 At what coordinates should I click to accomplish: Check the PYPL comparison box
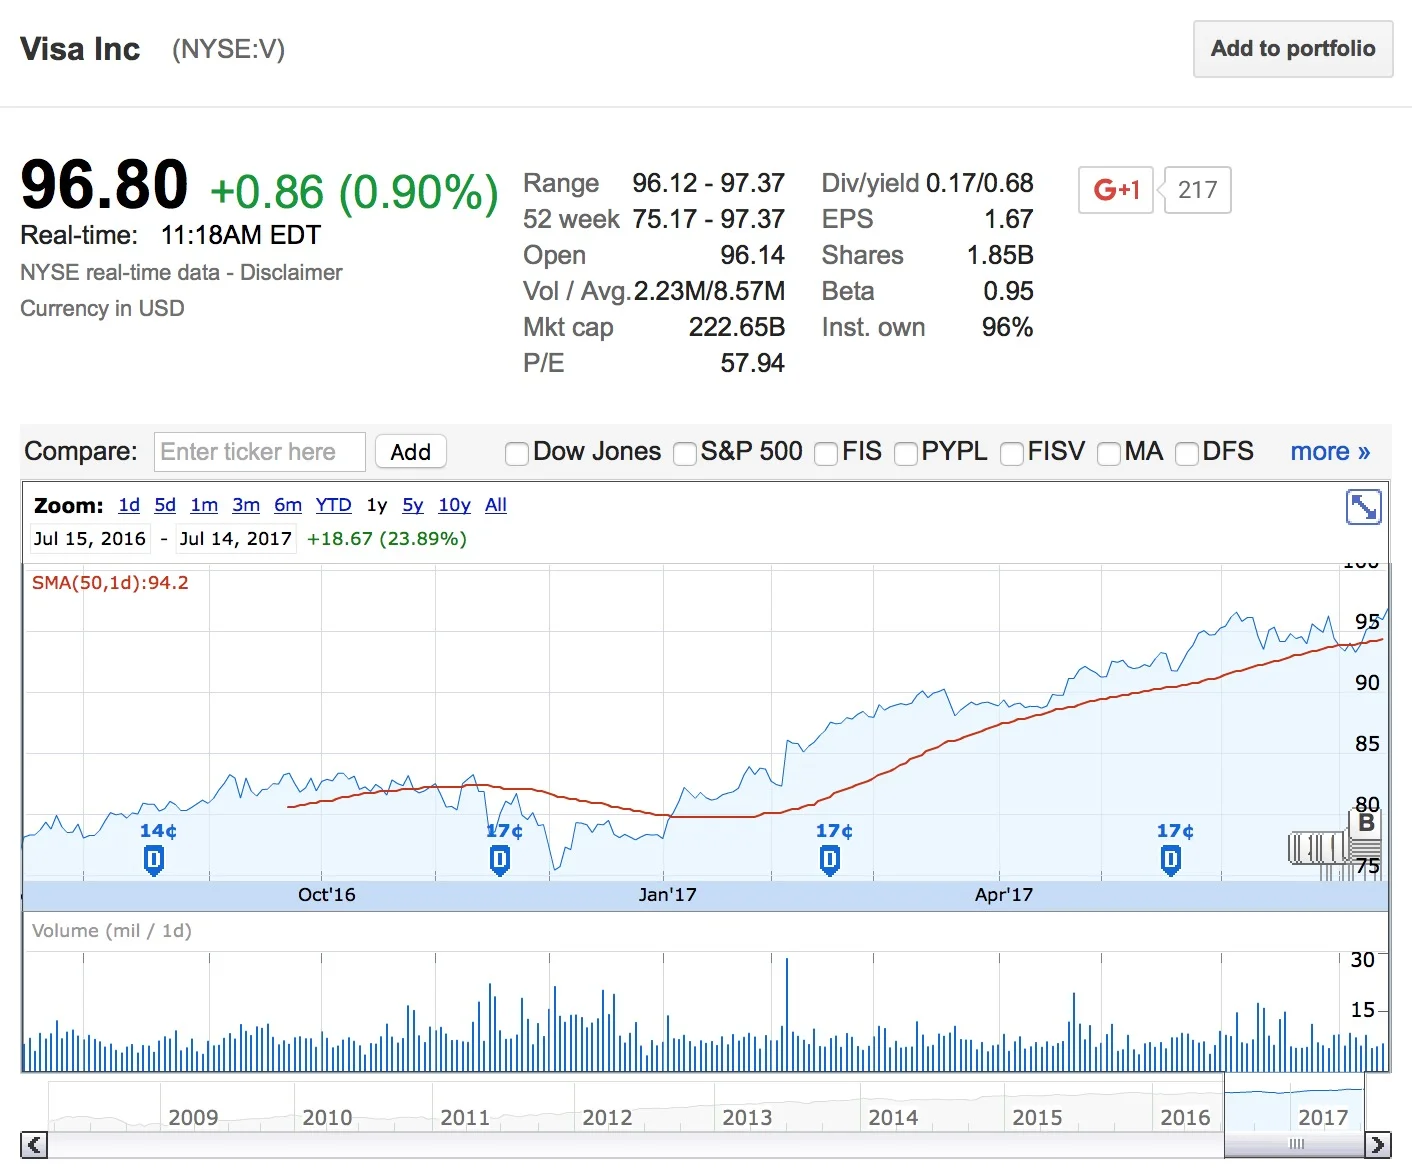pos(906,454)
